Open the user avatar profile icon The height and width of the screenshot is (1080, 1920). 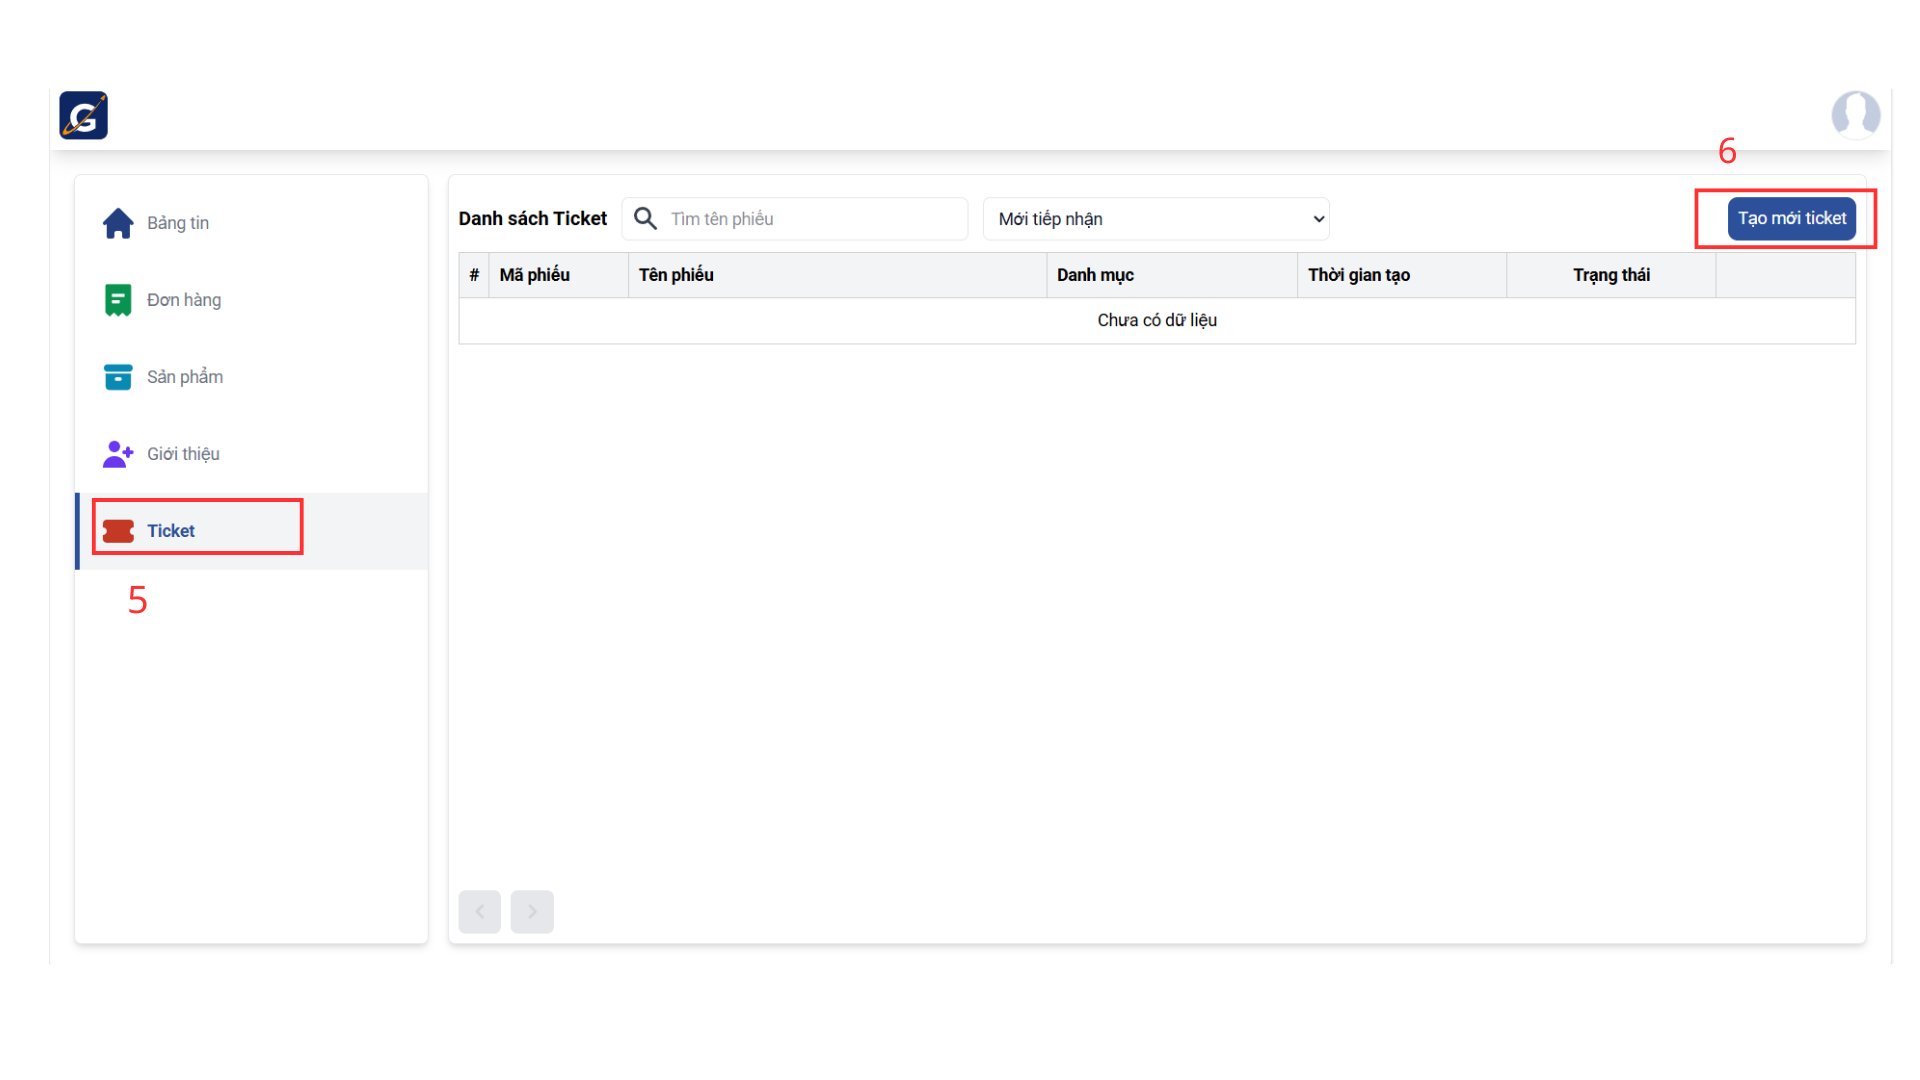coord(1855,114)
